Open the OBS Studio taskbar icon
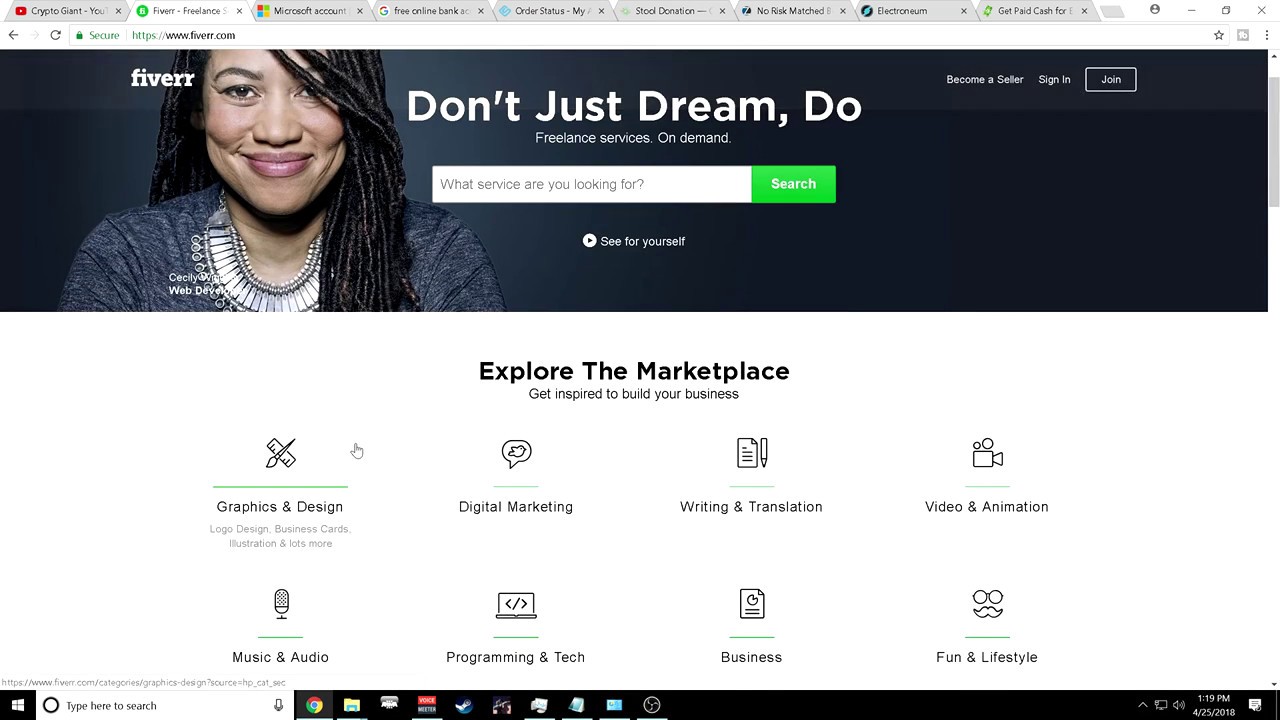The image size is (1280, 720). click(x=652, y=705)
